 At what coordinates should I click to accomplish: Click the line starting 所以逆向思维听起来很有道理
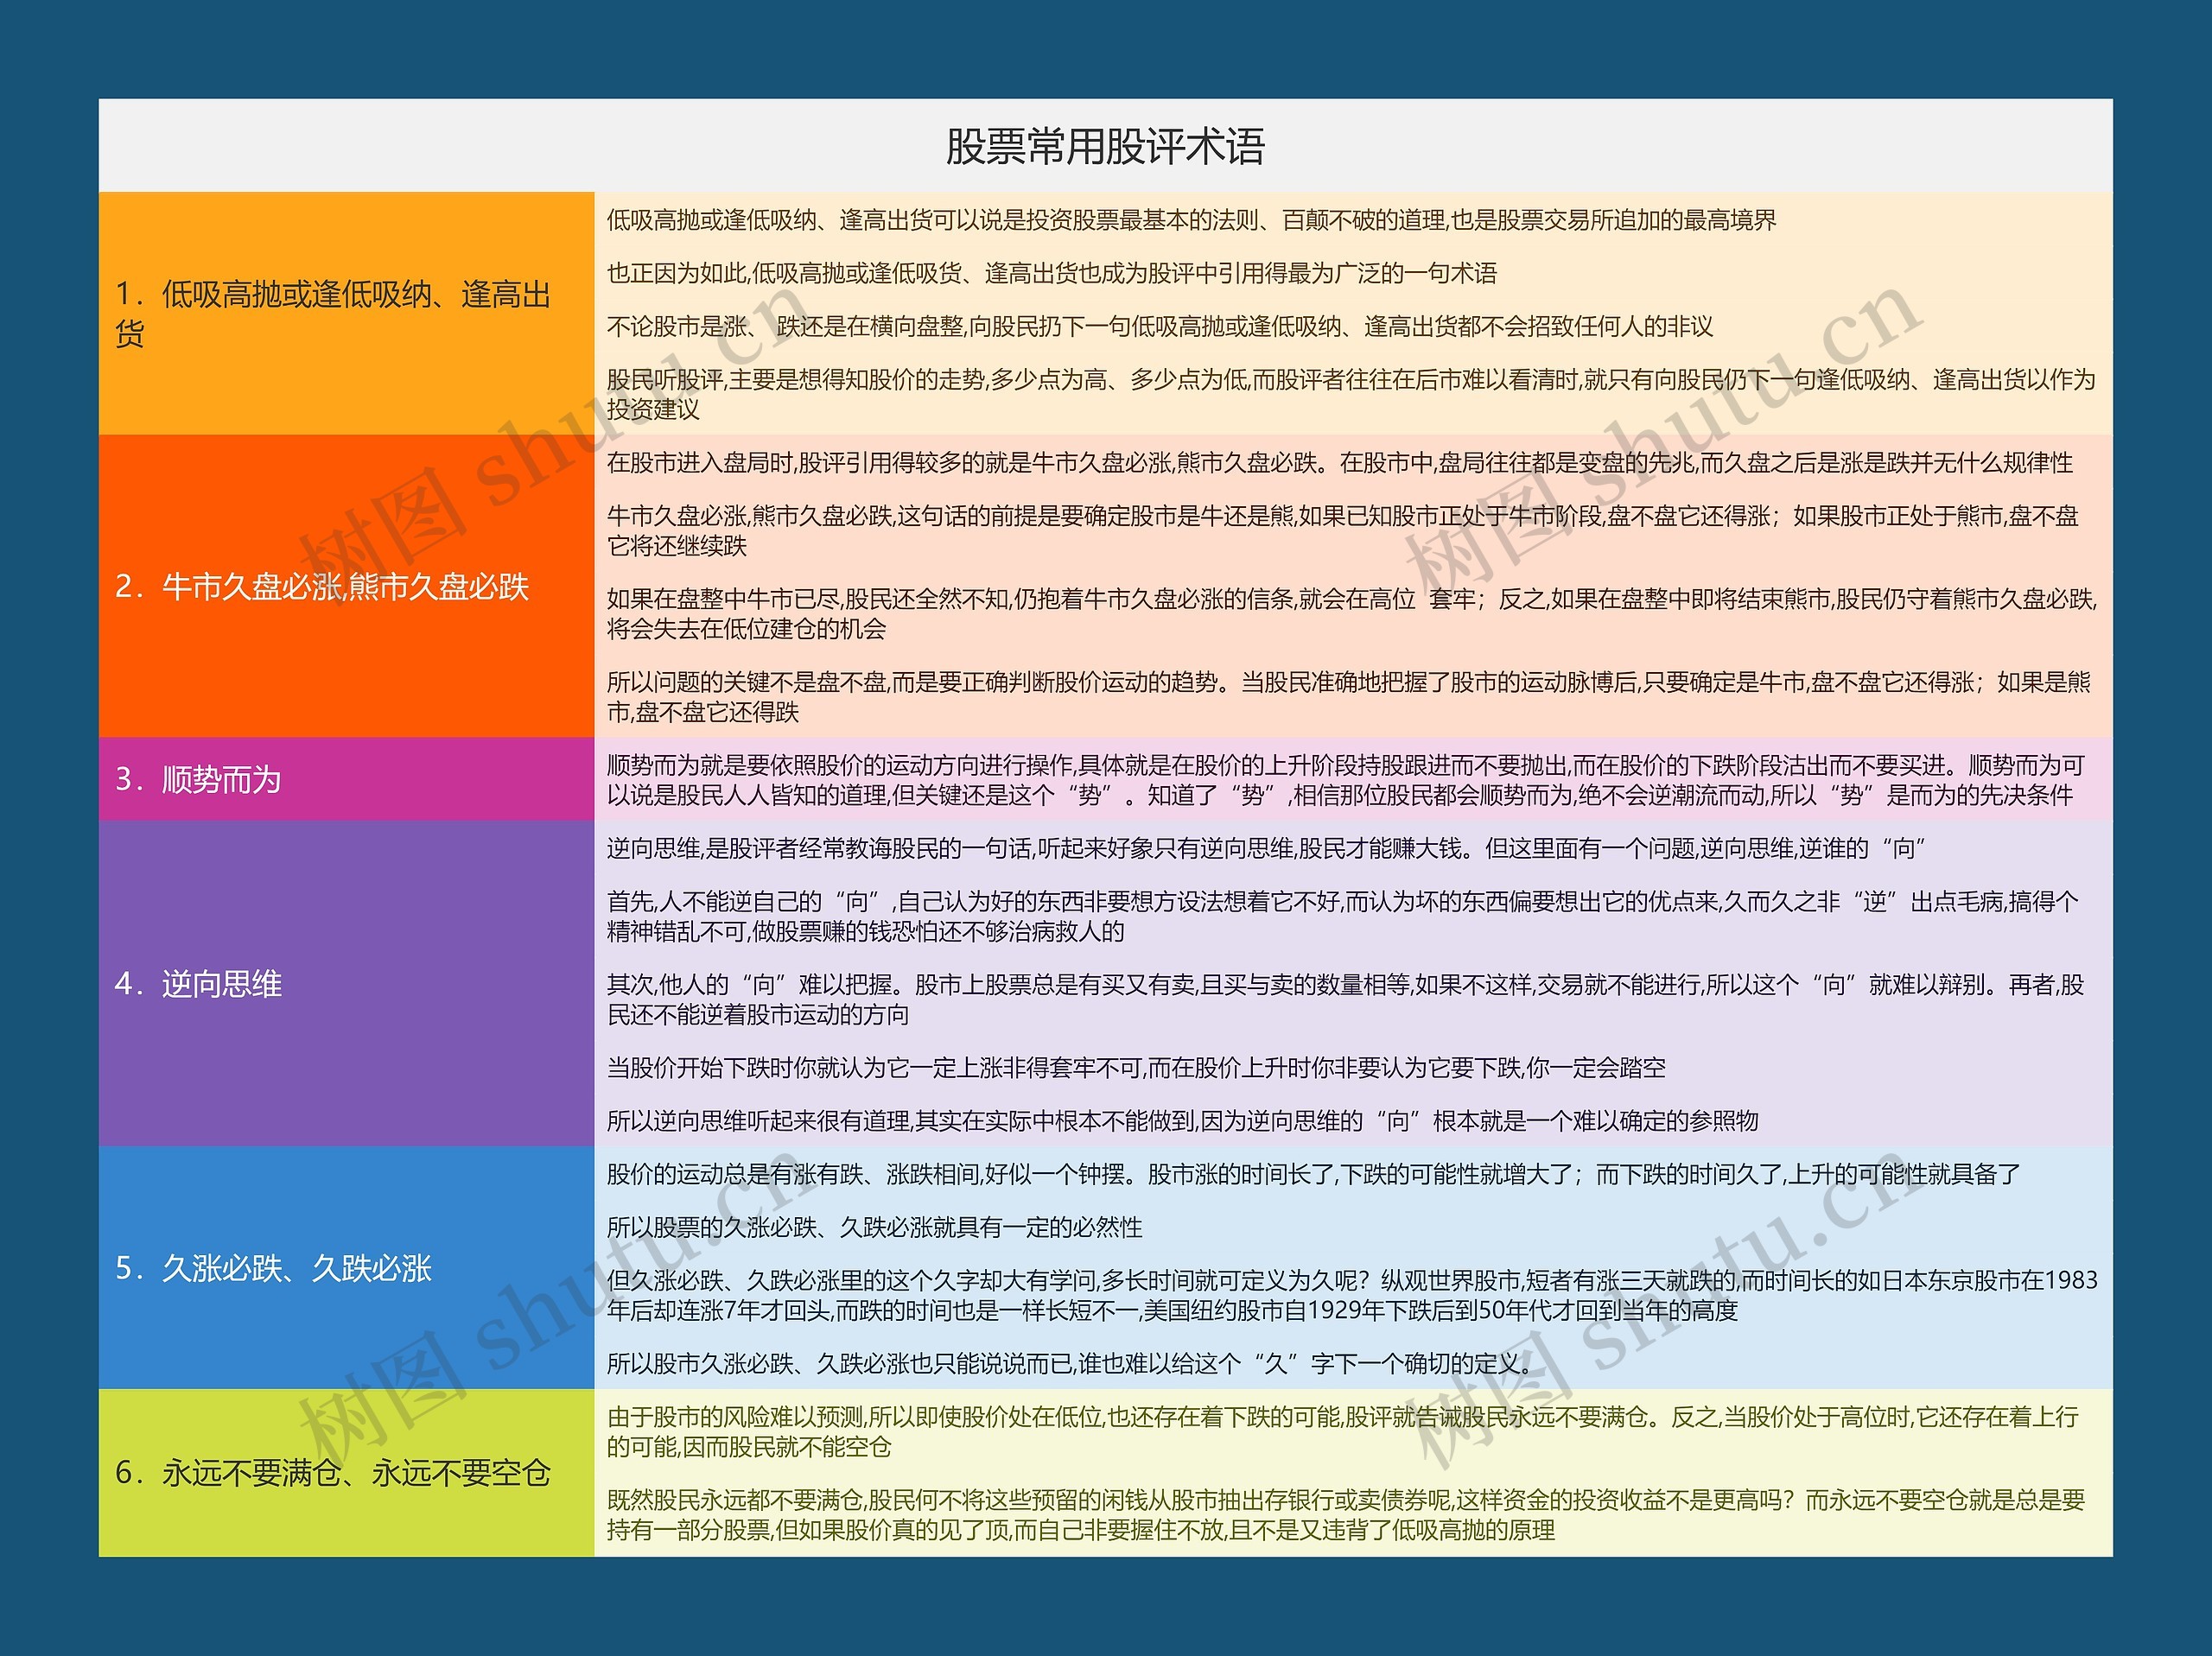click(1182, 1121)
